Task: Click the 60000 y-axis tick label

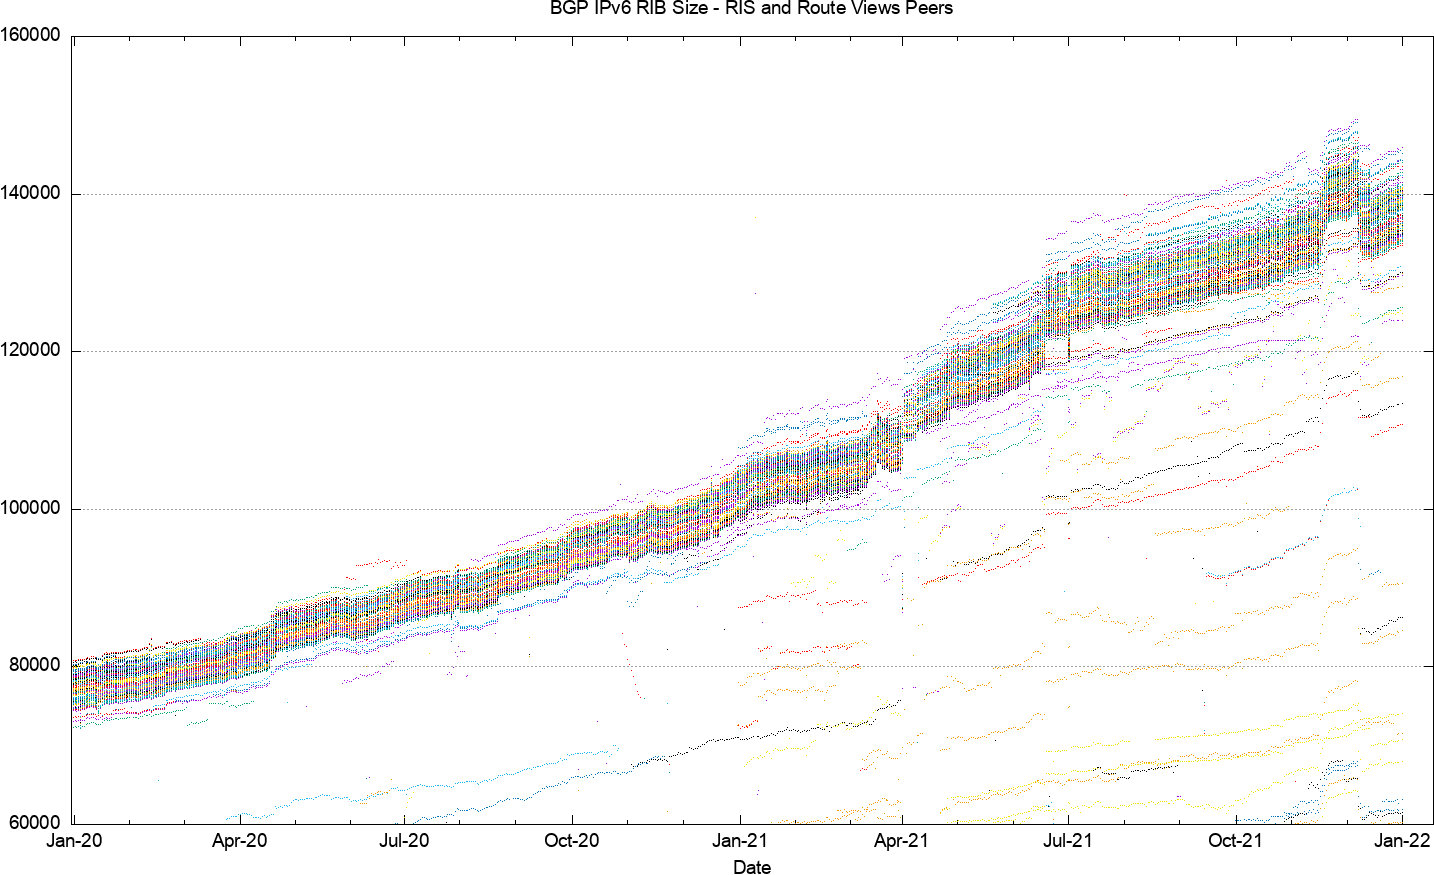Action: point(35,823)
